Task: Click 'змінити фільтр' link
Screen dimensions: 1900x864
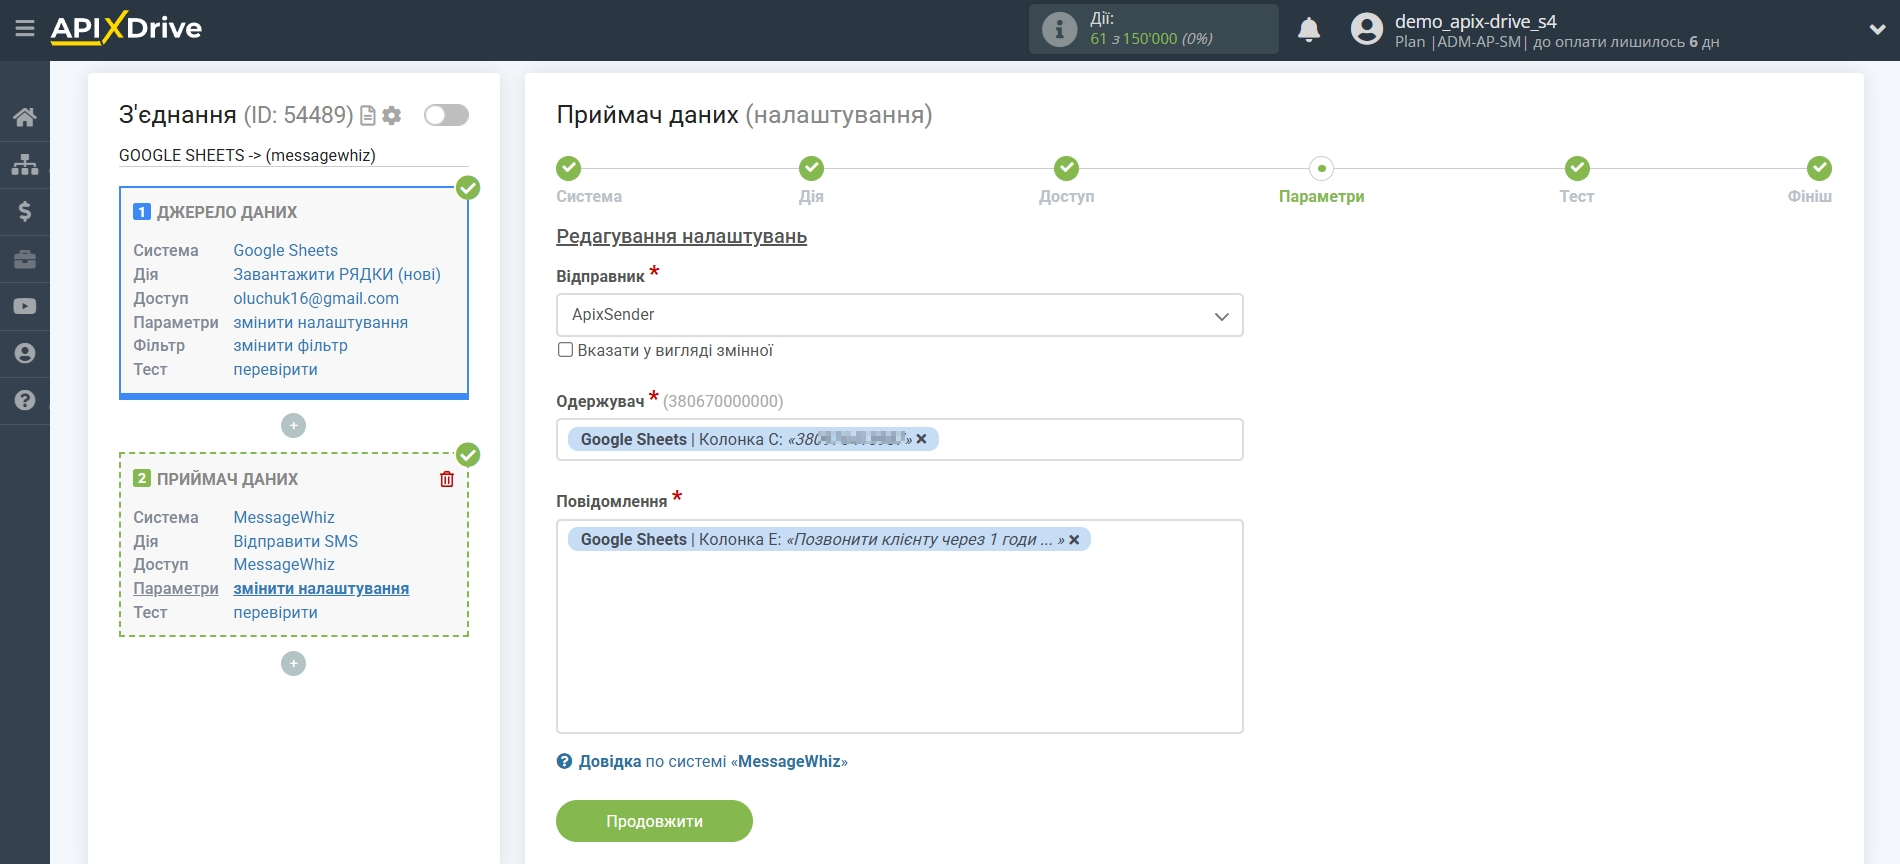Action: (x=290, y=345)
